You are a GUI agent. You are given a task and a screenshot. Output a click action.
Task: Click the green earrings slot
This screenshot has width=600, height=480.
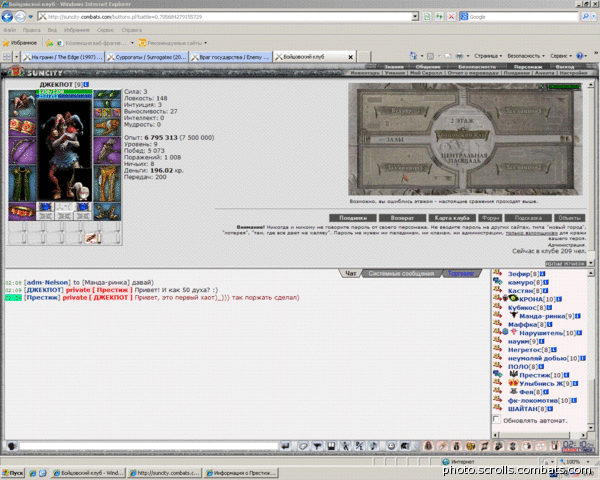coord(107,94)
